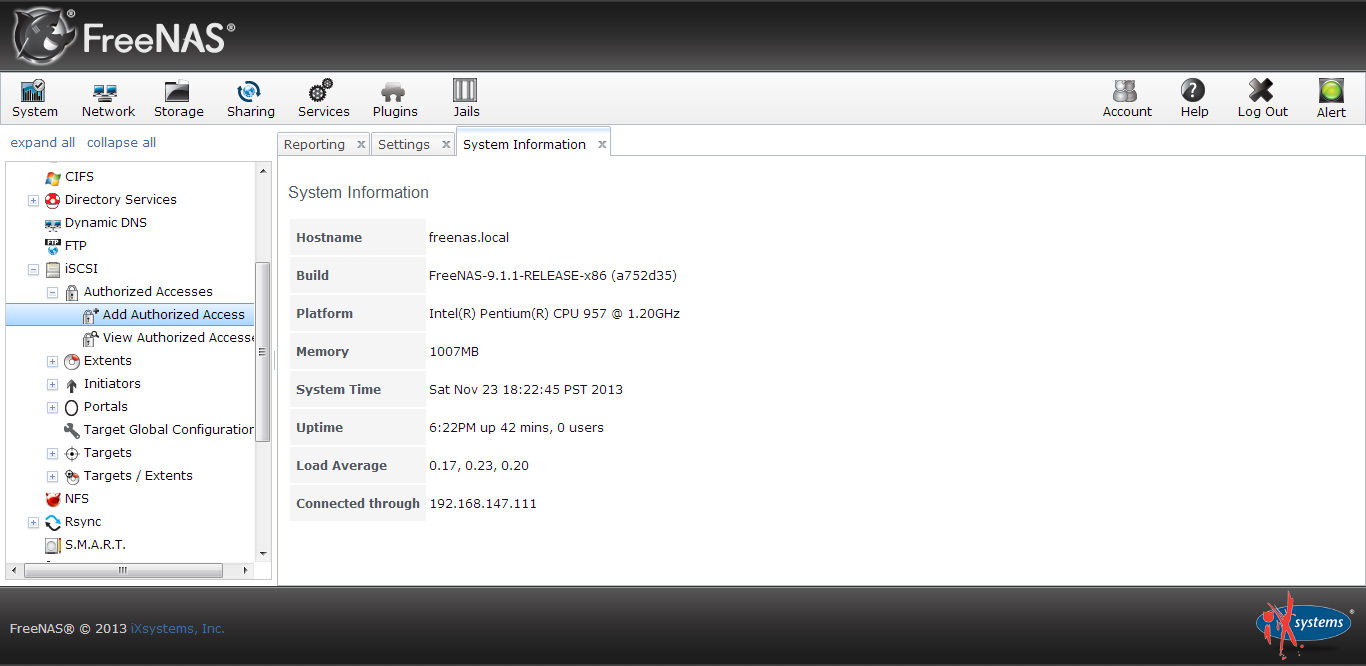Expand the Portals node
The image size is (1366, 666).
pos(52,407)
